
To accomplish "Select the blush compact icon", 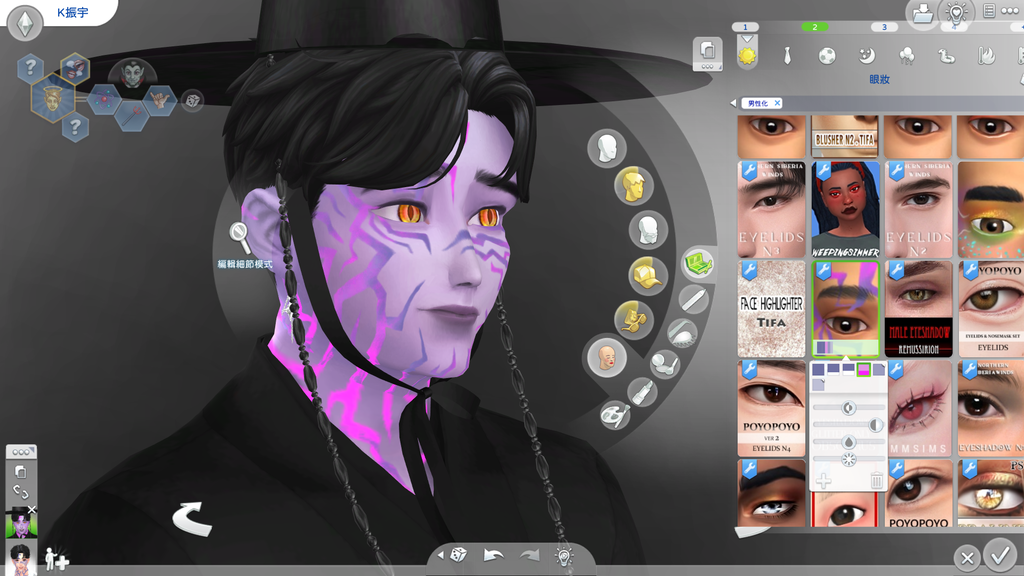I will pyautogui.click(x=665, y=364).
